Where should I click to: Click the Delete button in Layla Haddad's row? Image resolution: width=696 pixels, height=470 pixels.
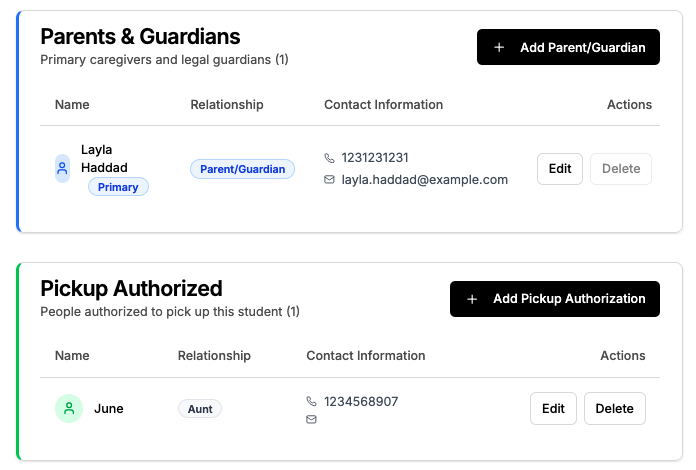point(621,169)
